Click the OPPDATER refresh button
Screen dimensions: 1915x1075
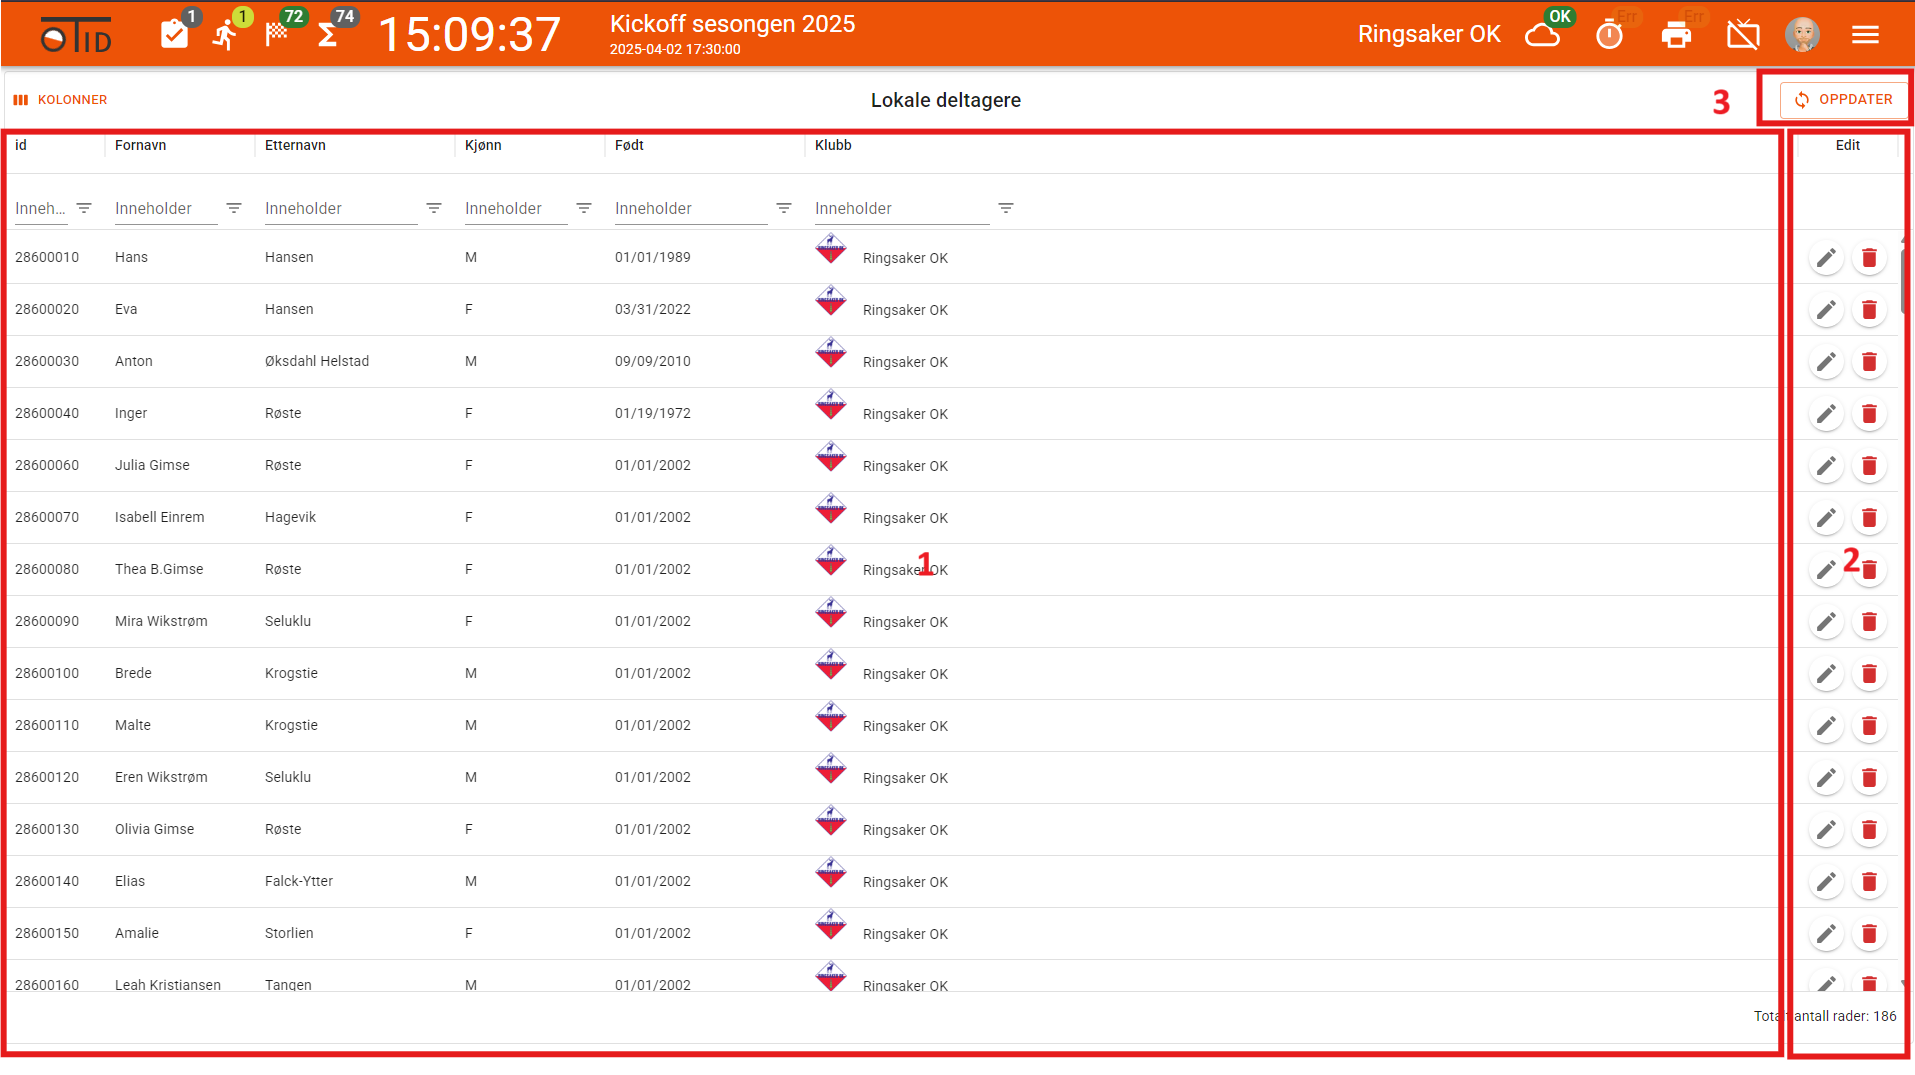(x=1843, y=100)
